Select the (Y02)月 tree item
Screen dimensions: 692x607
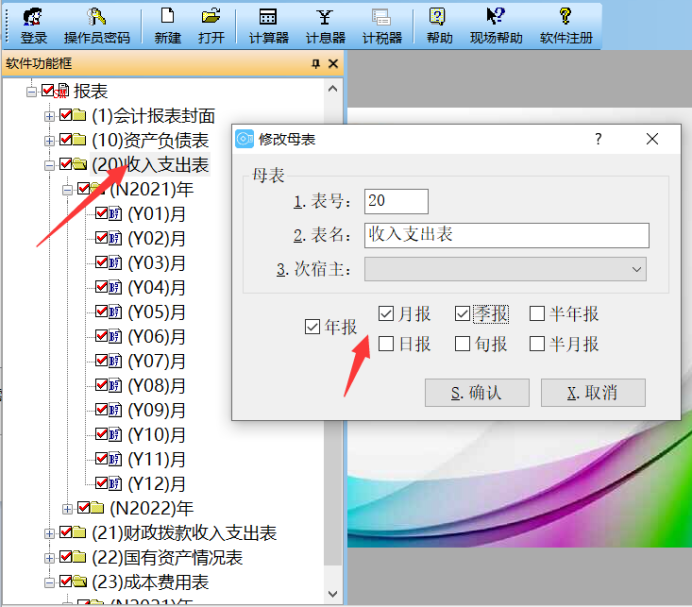[x=157, y=238]
